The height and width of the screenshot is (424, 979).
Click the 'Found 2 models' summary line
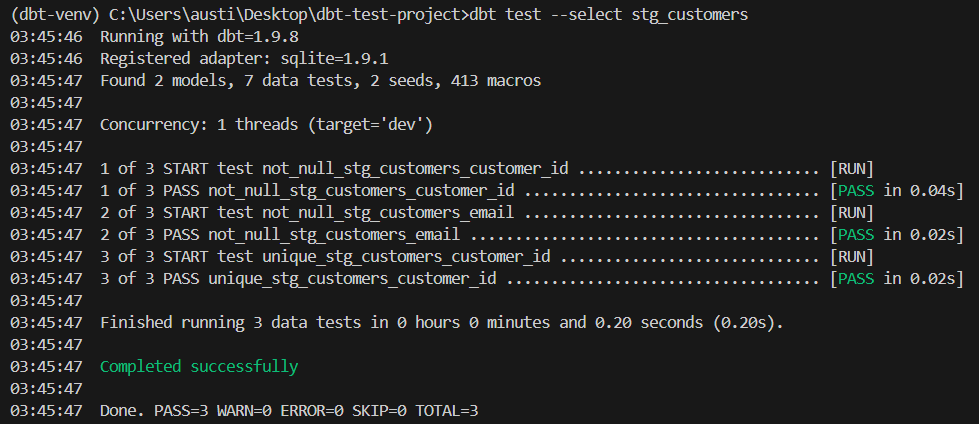pyautogui.click(x=320, y=81)
